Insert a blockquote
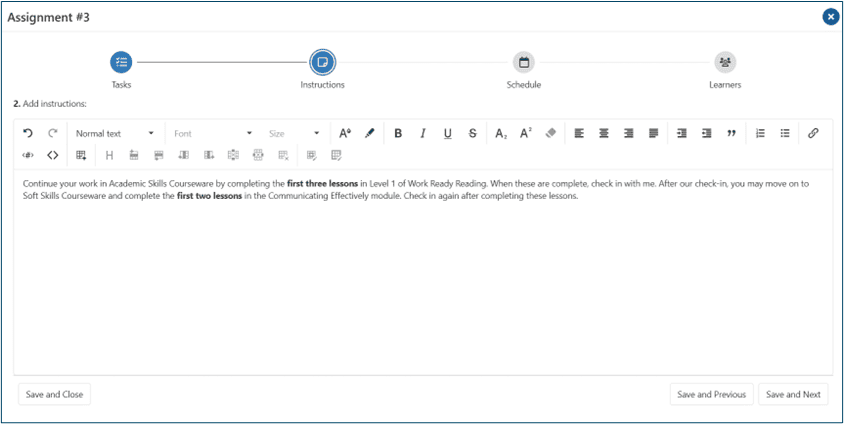The width and height of the screenshot is (844, 424). coord(732,133)
